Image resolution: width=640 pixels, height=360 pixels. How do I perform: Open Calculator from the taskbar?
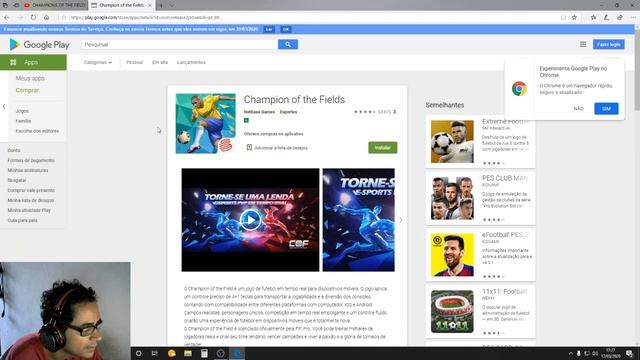point(204,353)
